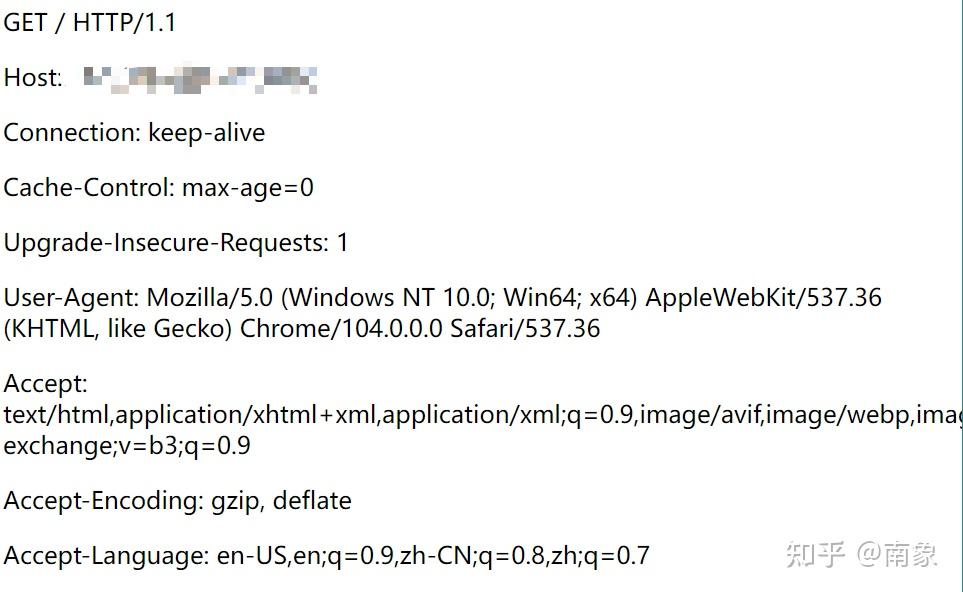Click the AppleWebKit/537.36 text

coord(763,298)
